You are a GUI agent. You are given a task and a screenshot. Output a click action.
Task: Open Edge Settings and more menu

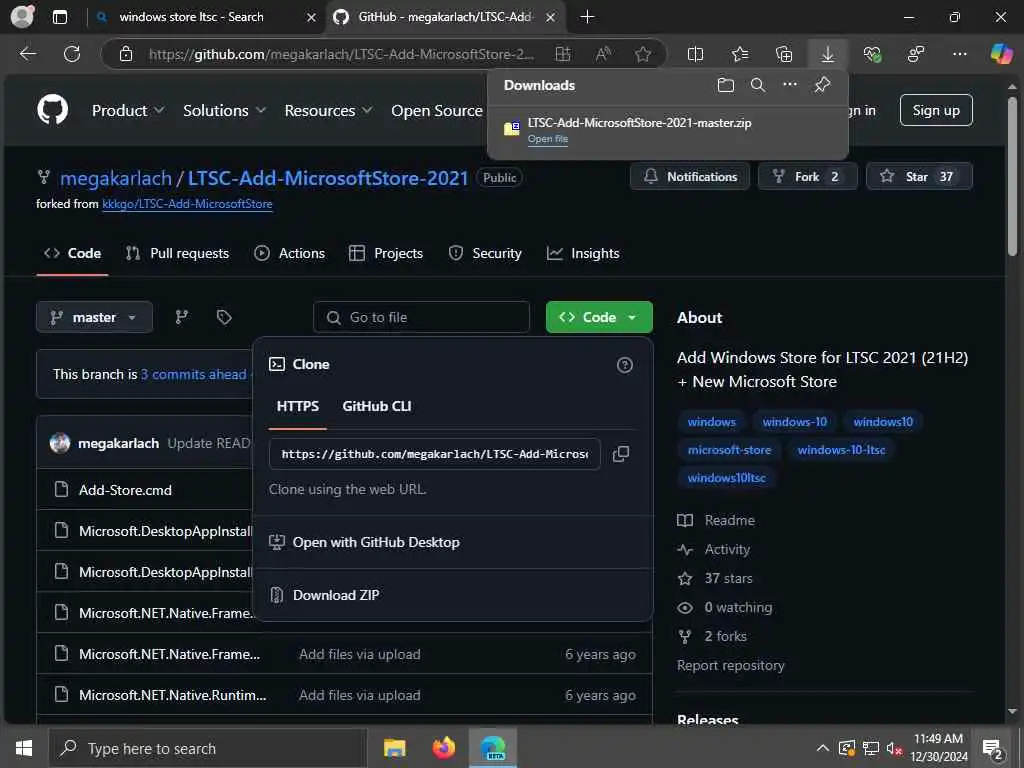pos(959,54)
